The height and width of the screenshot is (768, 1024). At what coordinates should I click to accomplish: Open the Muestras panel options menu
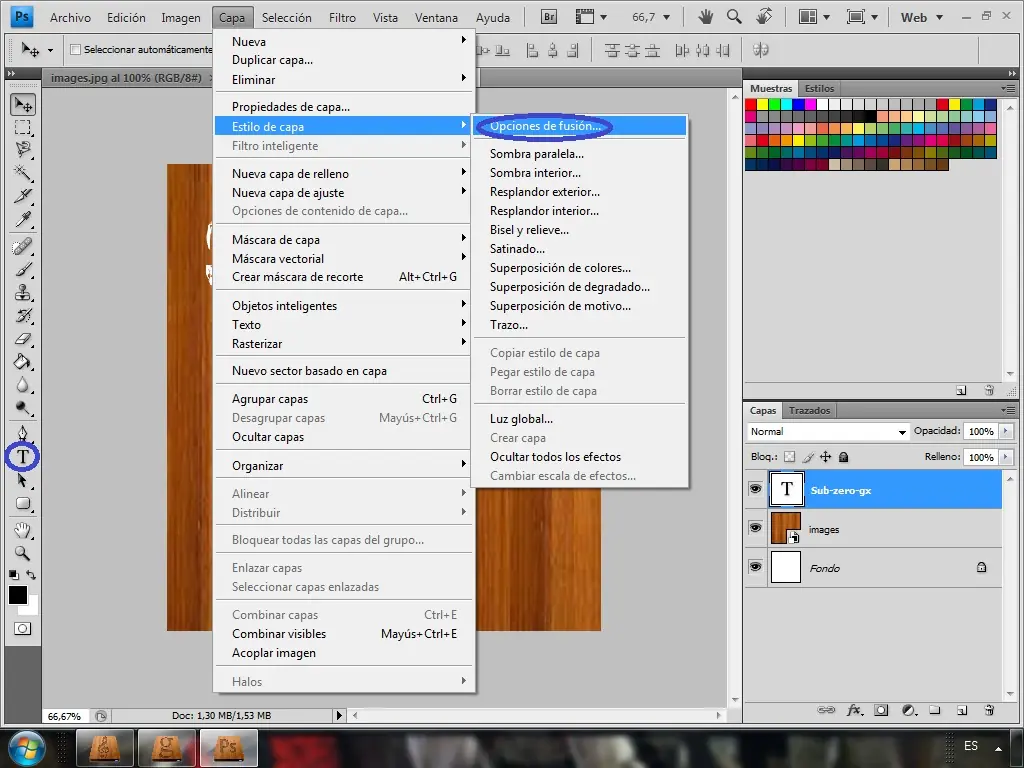pyautogui.click(x=1008, y=88)
